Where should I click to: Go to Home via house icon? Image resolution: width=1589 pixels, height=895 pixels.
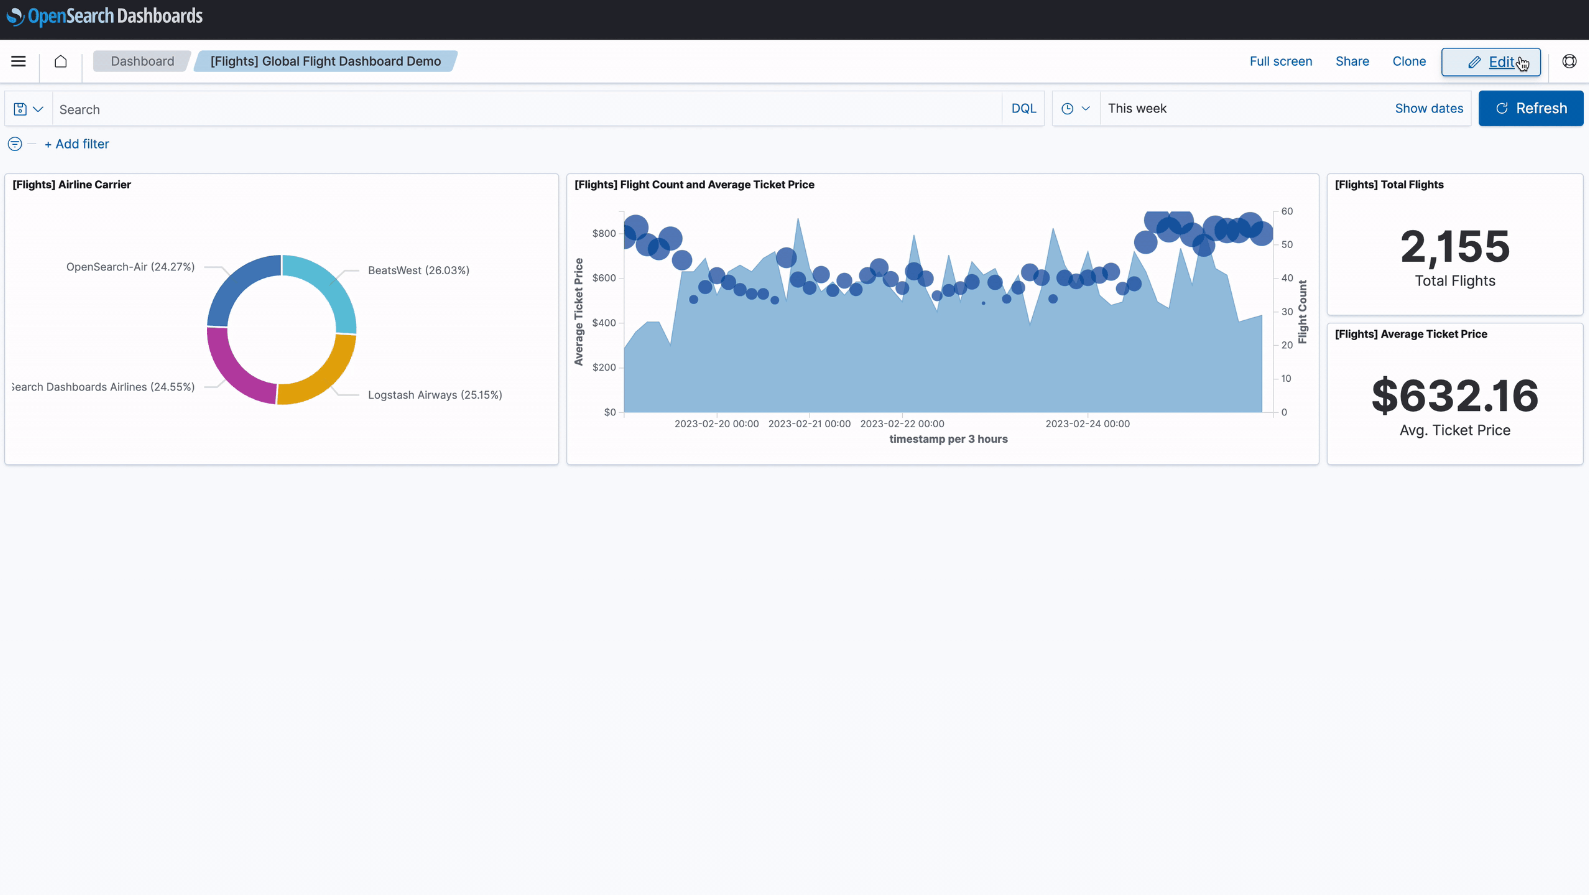[61, 61]
